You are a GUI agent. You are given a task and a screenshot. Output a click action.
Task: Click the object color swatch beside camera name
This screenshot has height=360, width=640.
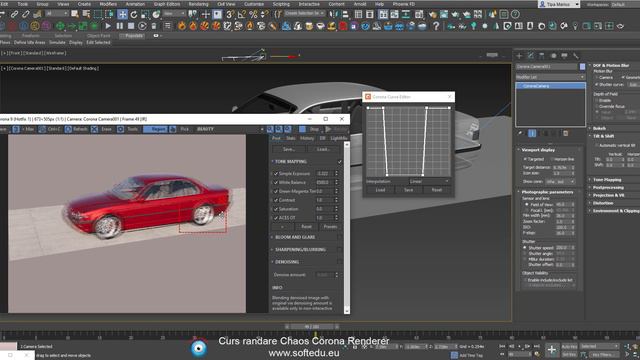[582, 67]
